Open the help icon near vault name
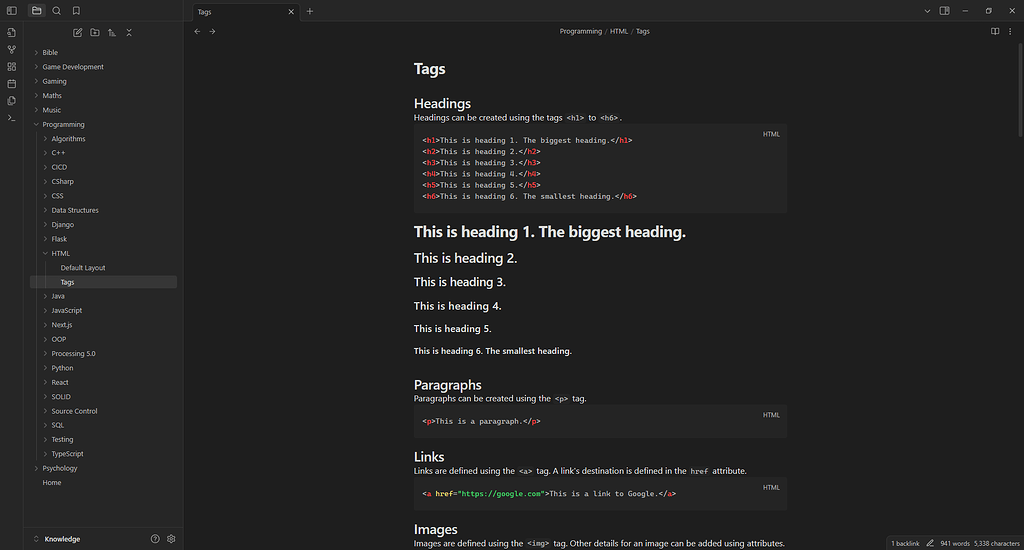 [155, 539]
